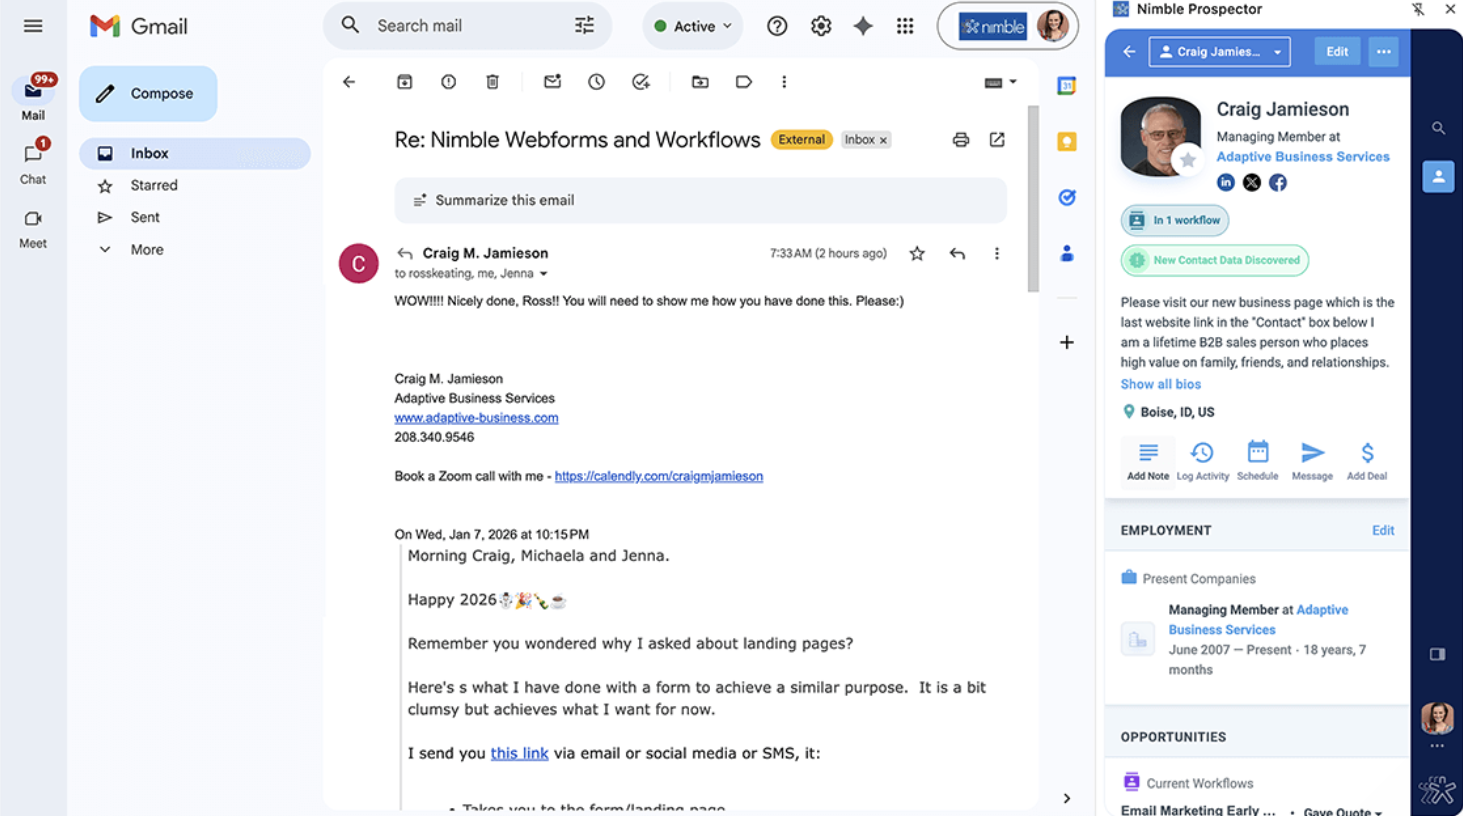Click the Compose button
1463x816 pixels.
(x=148, y=93)
